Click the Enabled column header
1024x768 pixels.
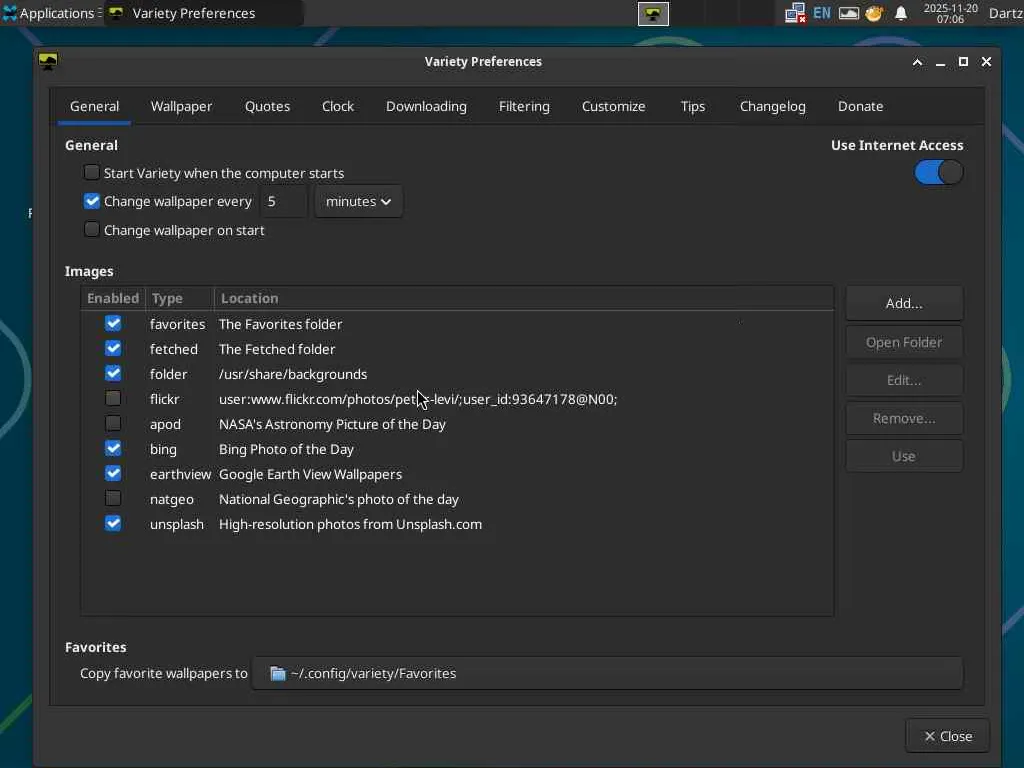(113, 298)
